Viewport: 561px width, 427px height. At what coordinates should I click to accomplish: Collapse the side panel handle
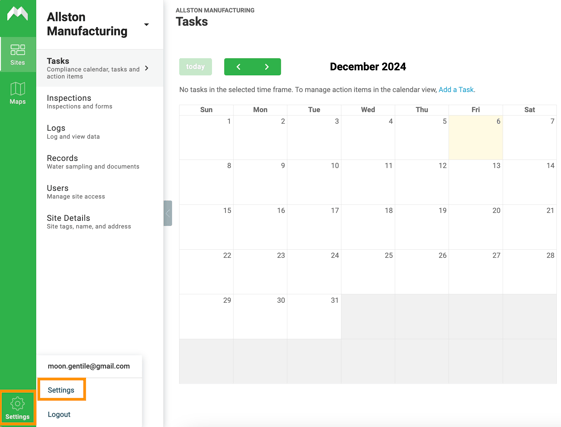click(168, 213)
